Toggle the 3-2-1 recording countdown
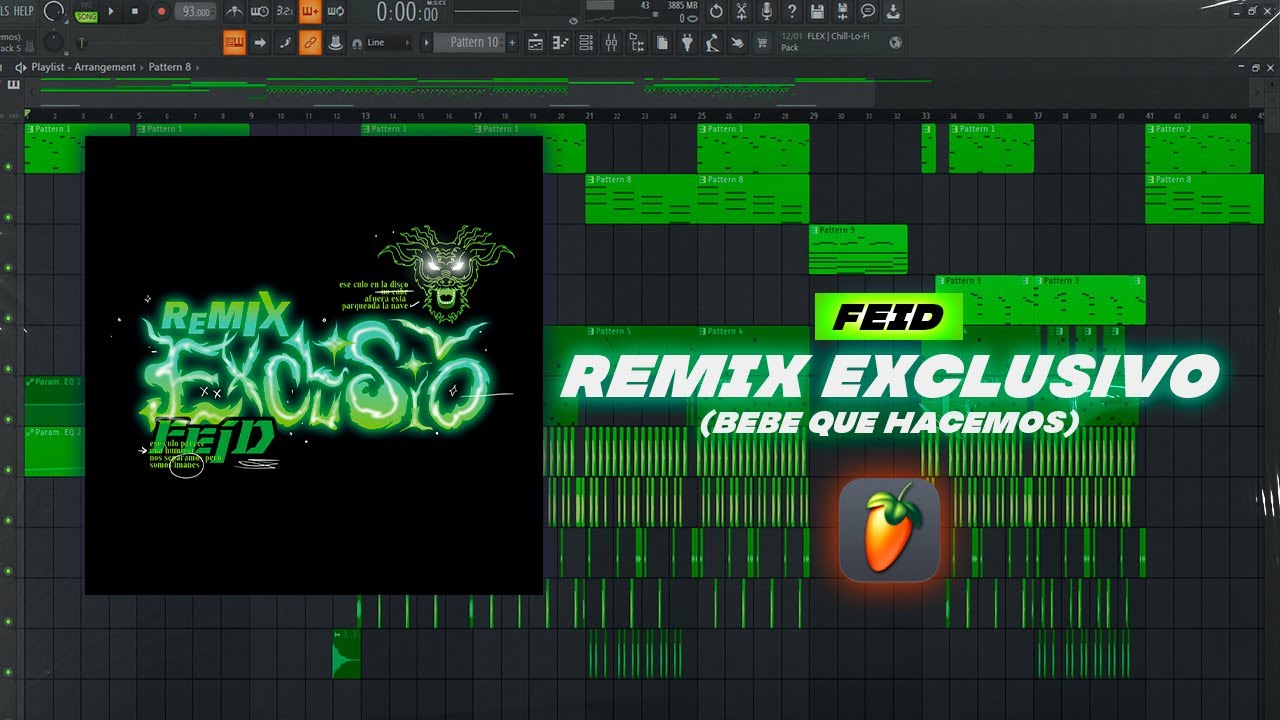 [285, 12]
